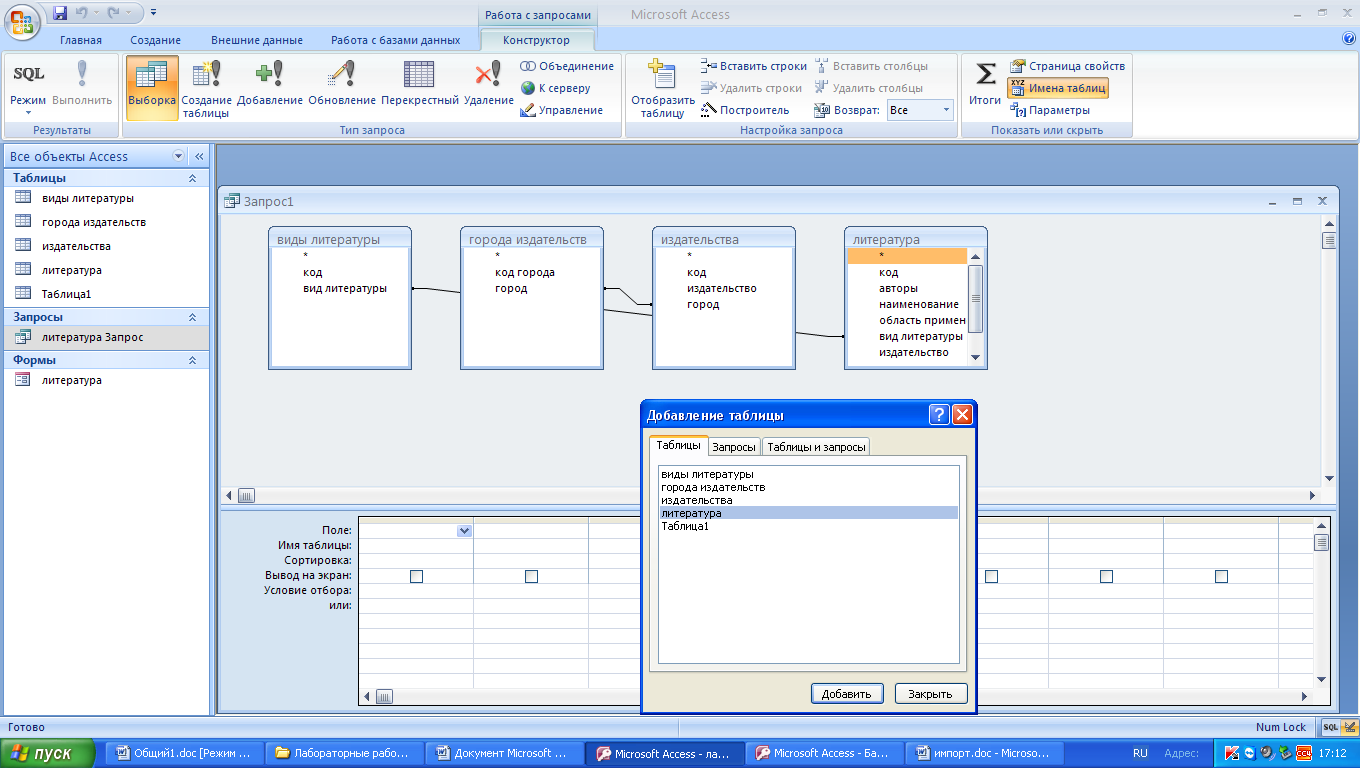Screen dimensions: 1360x768
Task: Select виды литературы in dialog list
Action: pos(808,474)
